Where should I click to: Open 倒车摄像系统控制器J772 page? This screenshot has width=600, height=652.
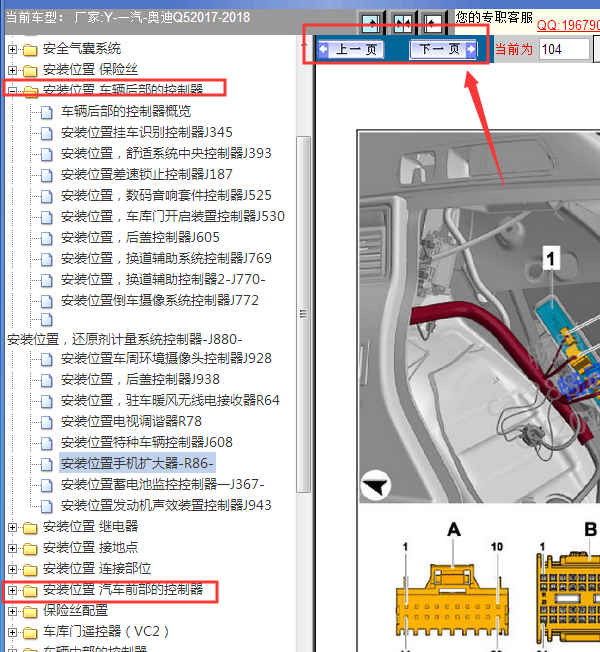(160, 300)
